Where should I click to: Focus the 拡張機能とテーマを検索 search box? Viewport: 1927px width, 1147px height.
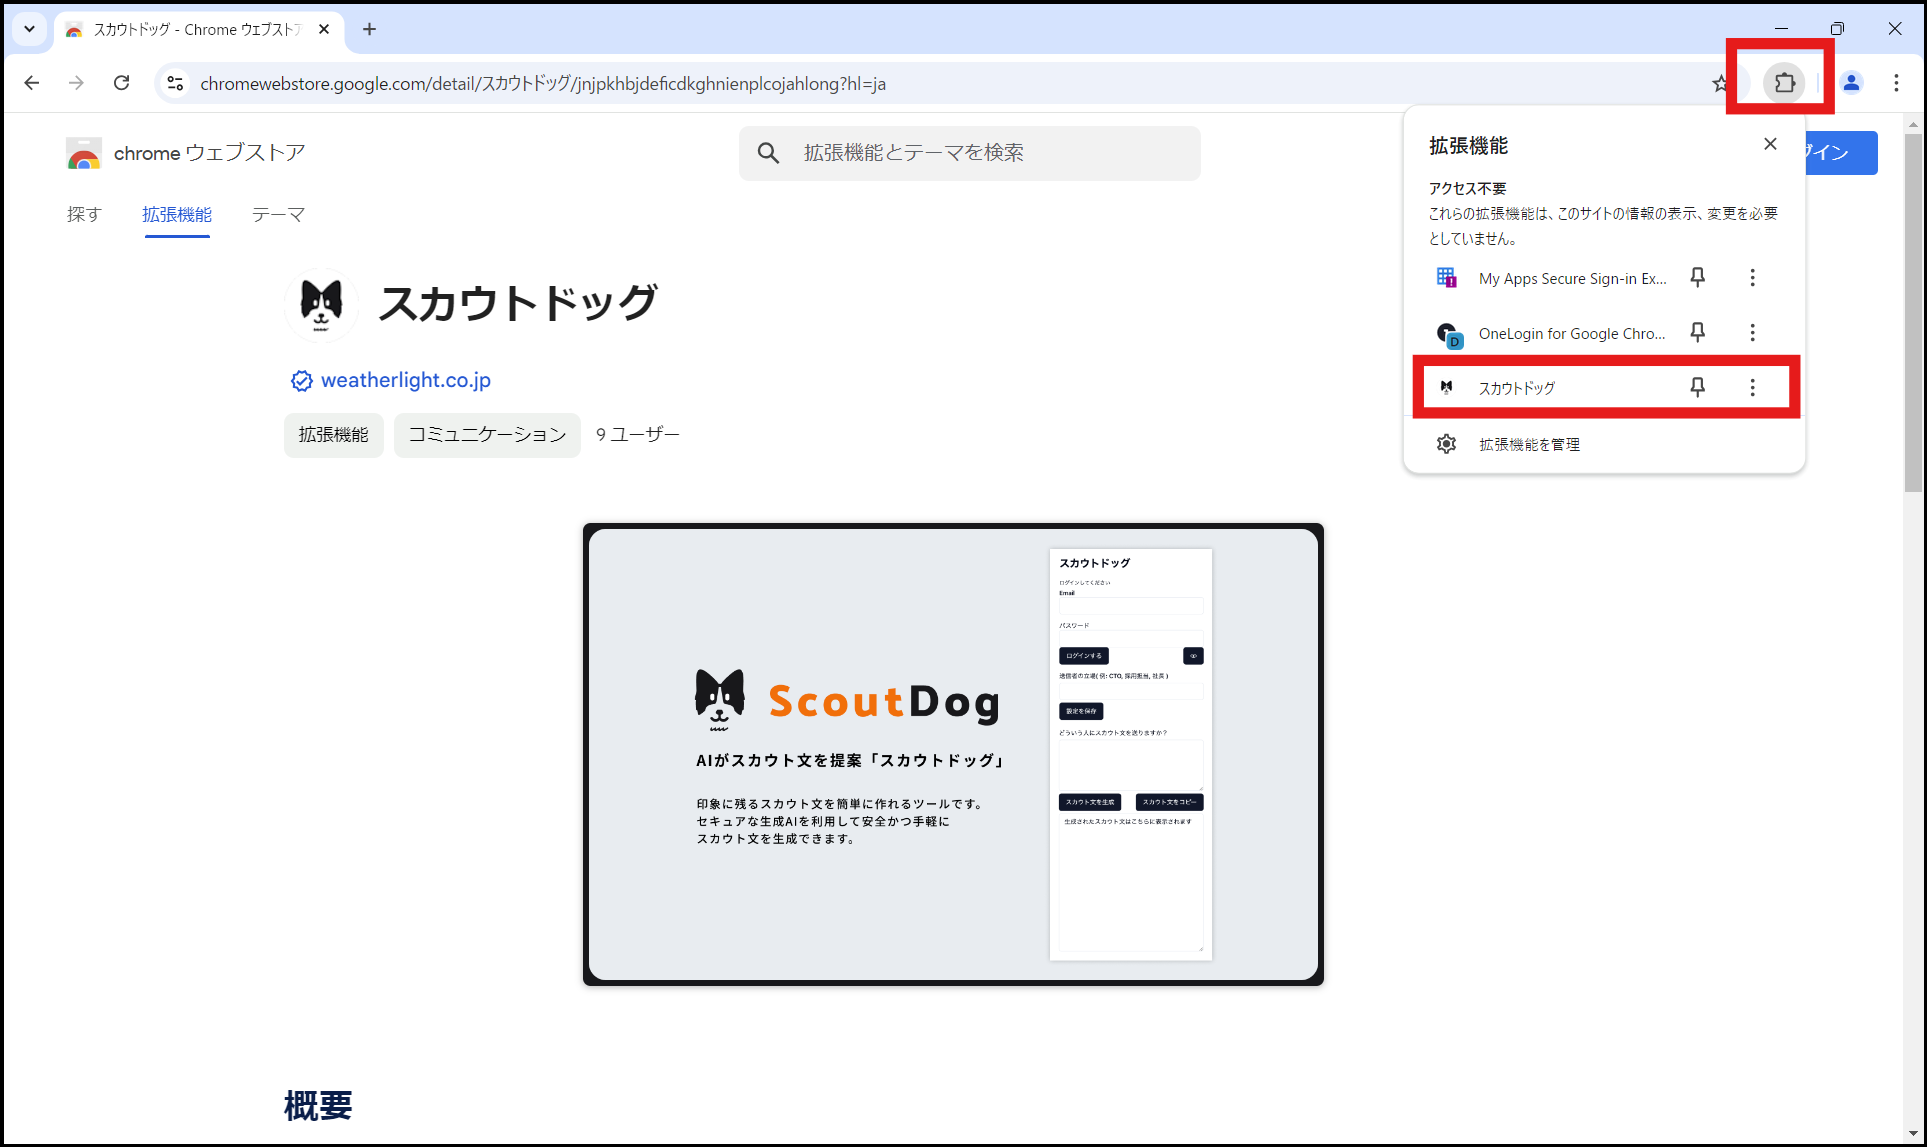click(969, 153)
